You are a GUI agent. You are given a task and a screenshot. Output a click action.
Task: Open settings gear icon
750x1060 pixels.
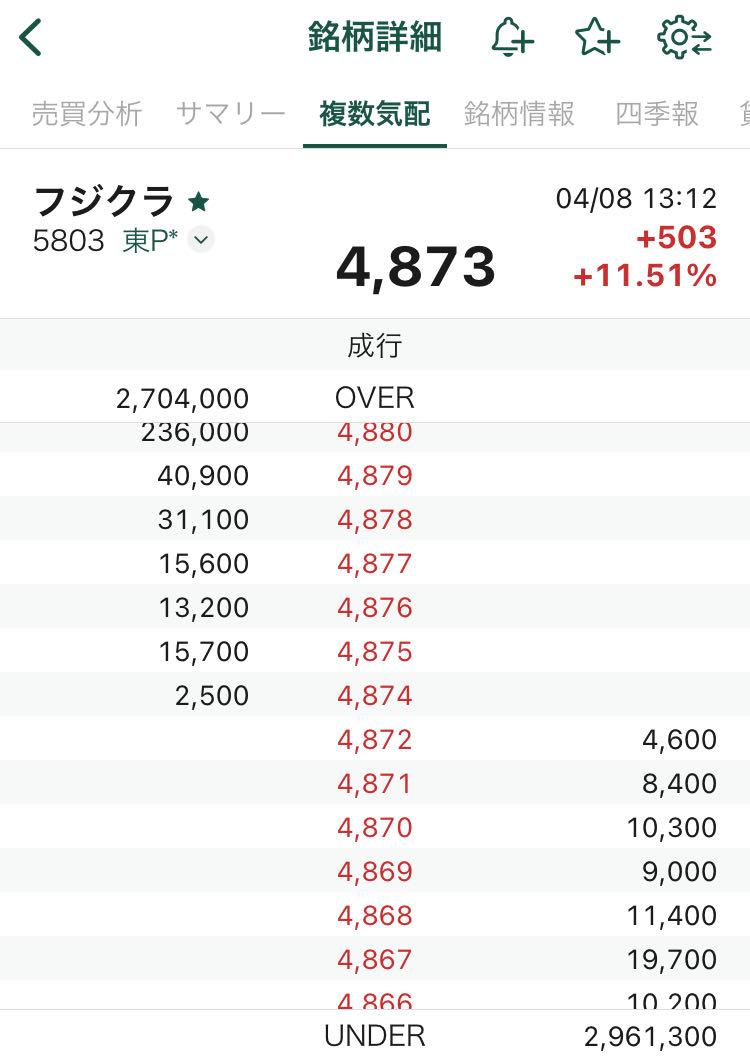click(684, 39)
